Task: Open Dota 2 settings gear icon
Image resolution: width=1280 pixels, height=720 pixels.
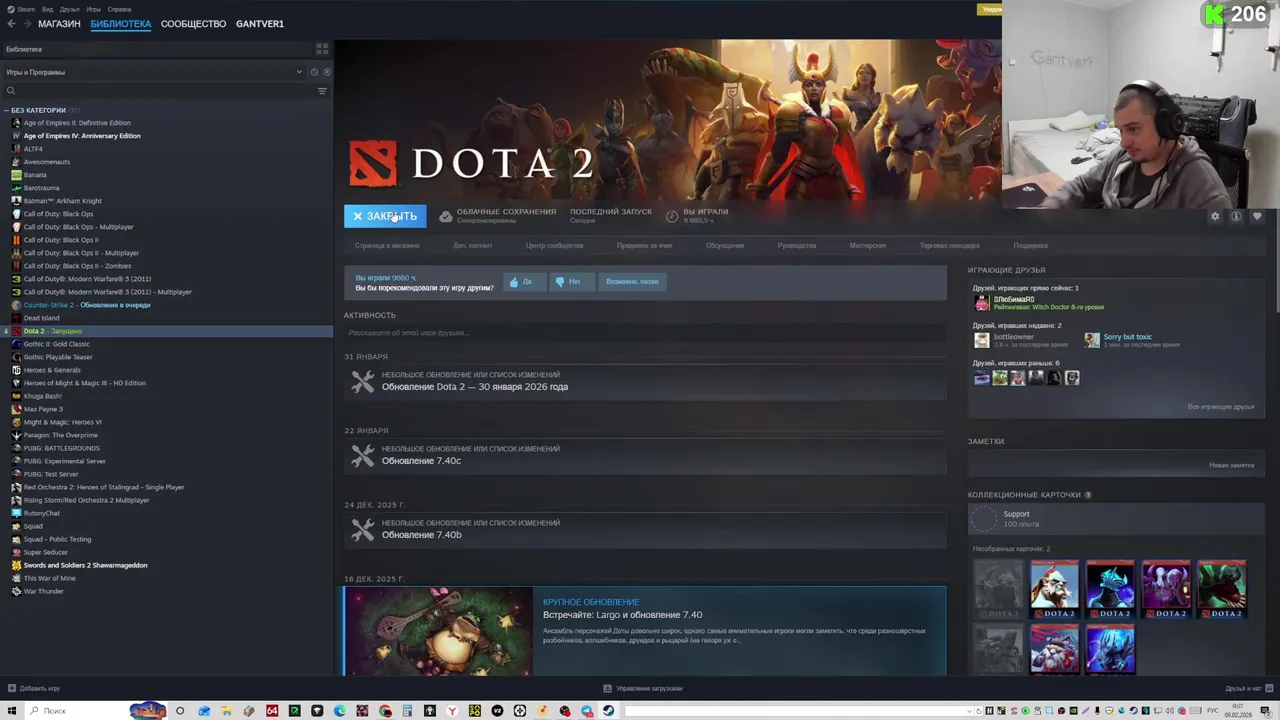Action: pyautogui.click(x=1215, y=216)
